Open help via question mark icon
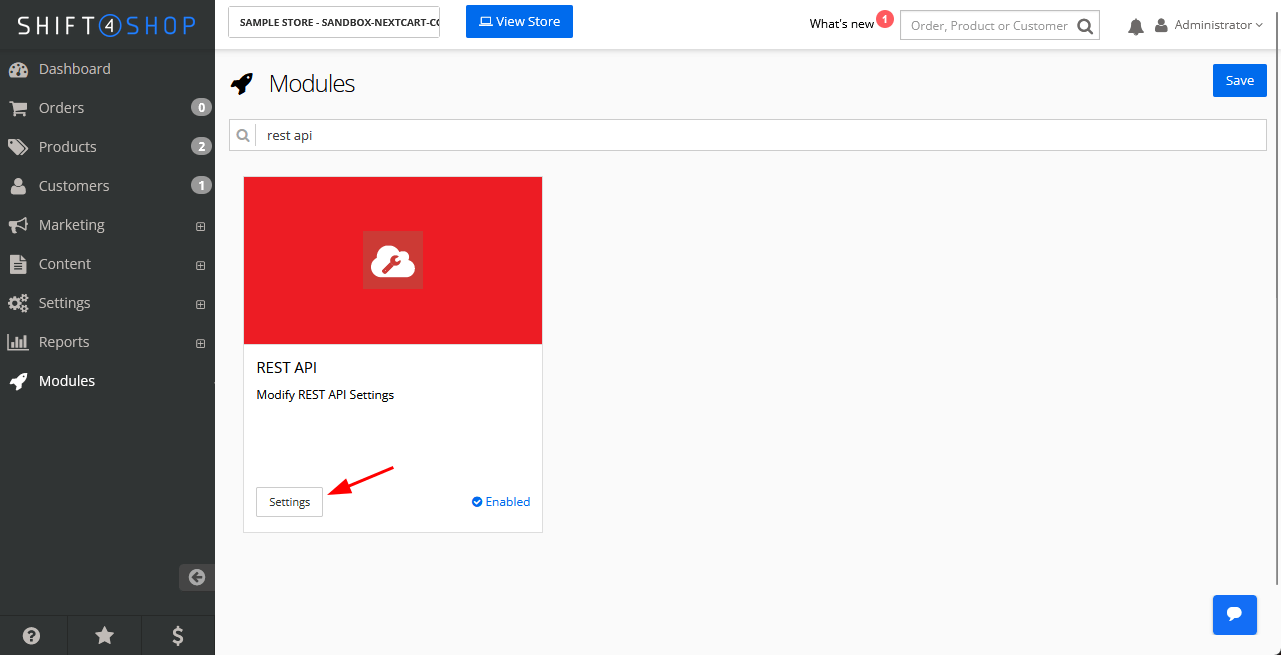Viewport: 1281px width, 655px height. pyautogui.click(x=32, y=635)
